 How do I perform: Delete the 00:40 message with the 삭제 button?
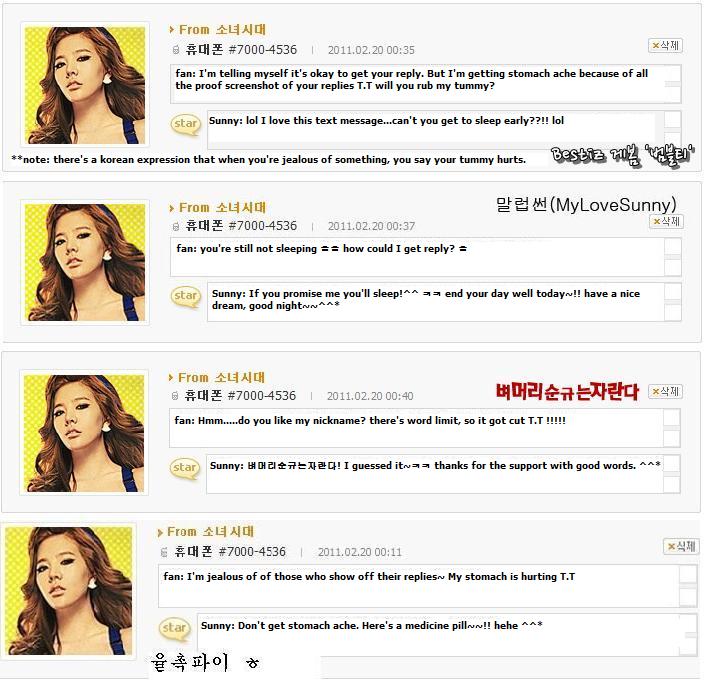(x=665, y=392)
